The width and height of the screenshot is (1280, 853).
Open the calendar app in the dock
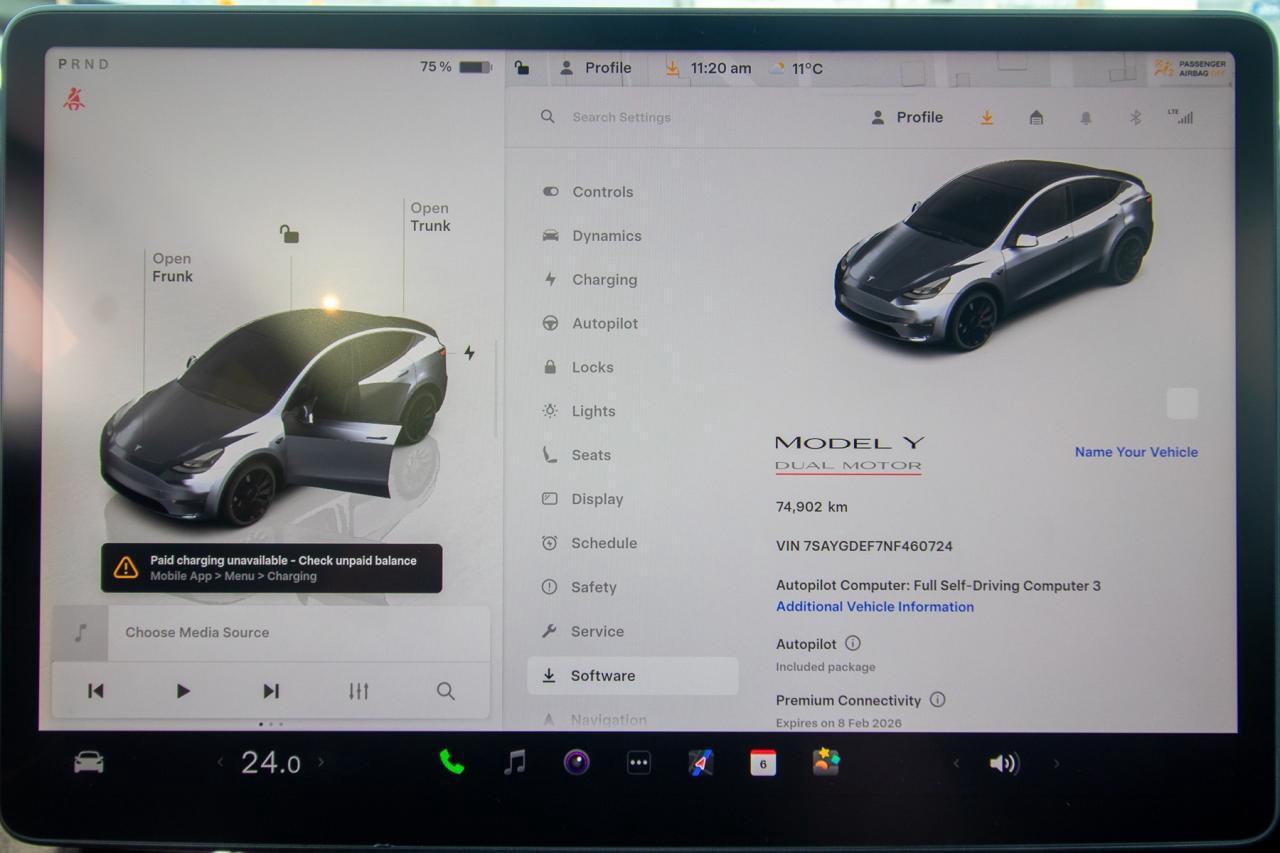(x=763, y=763)
